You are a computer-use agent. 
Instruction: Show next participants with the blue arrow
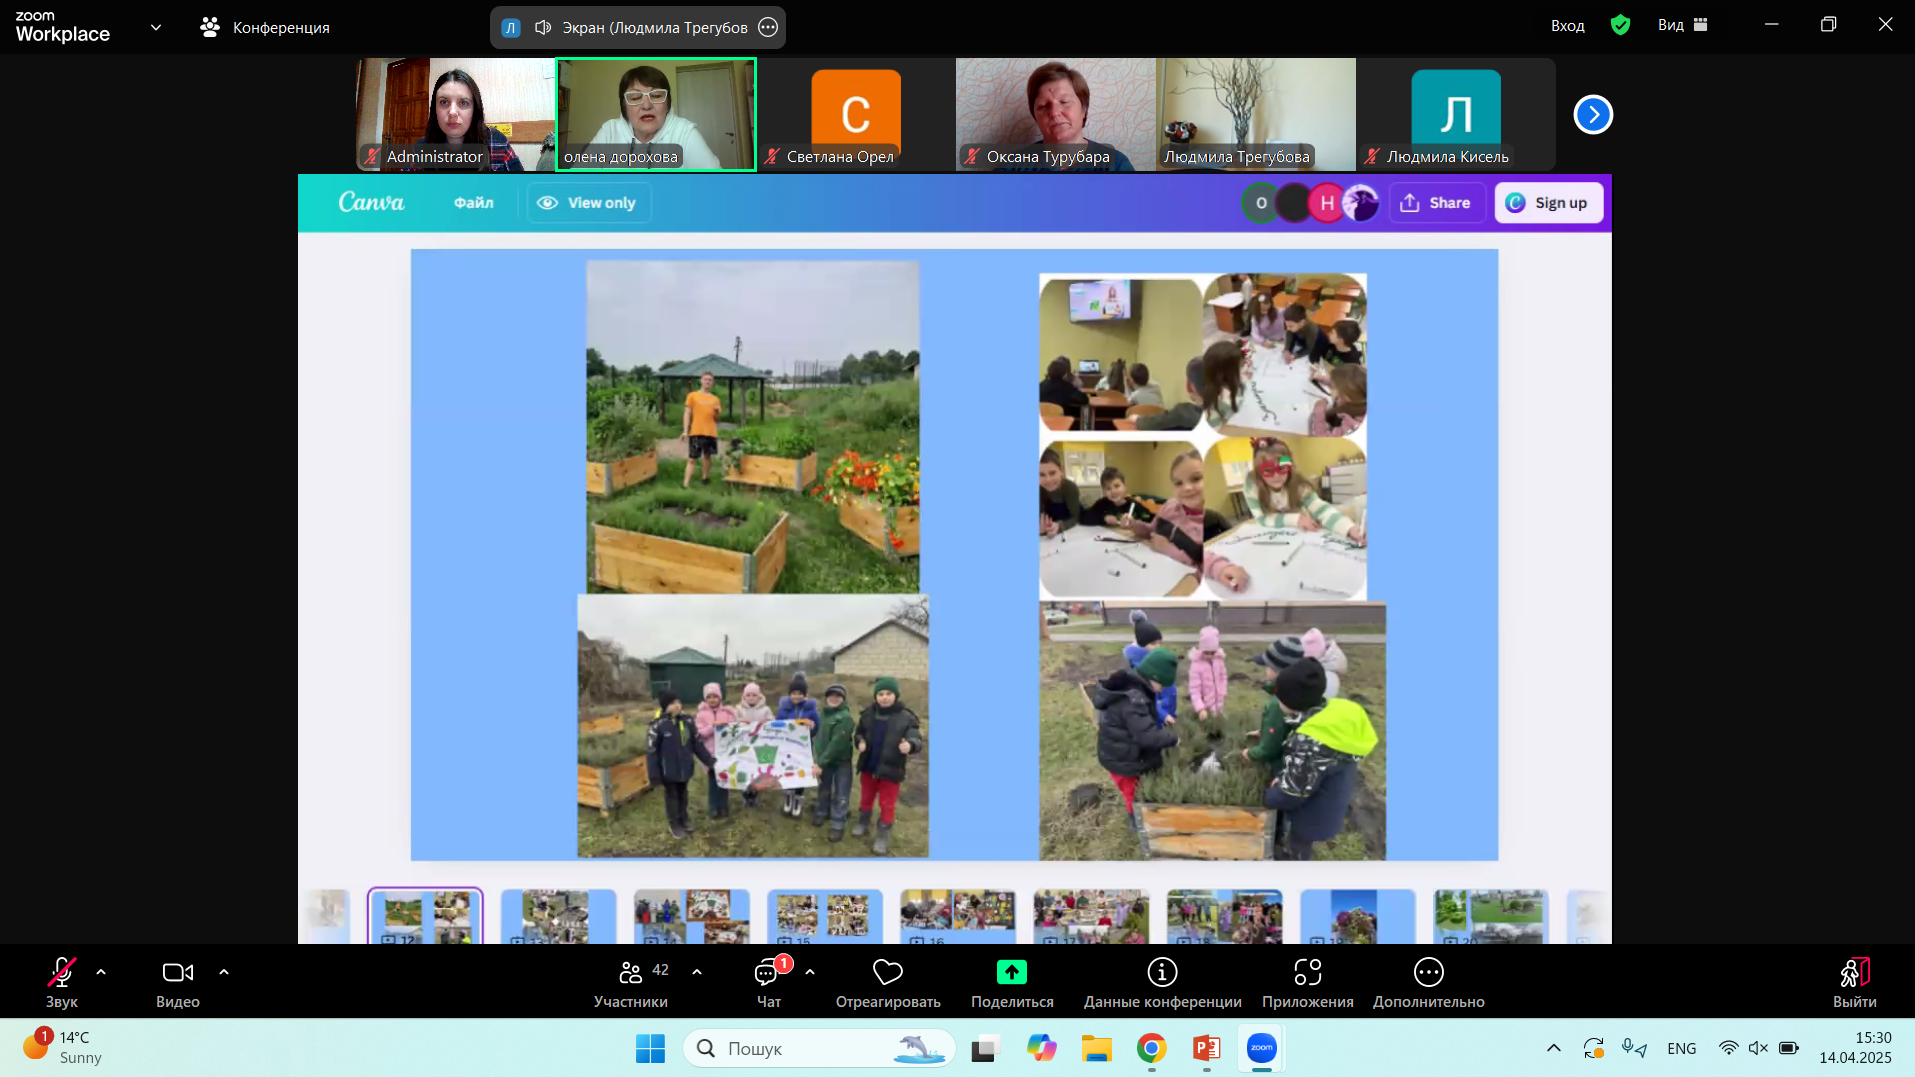1593,115
